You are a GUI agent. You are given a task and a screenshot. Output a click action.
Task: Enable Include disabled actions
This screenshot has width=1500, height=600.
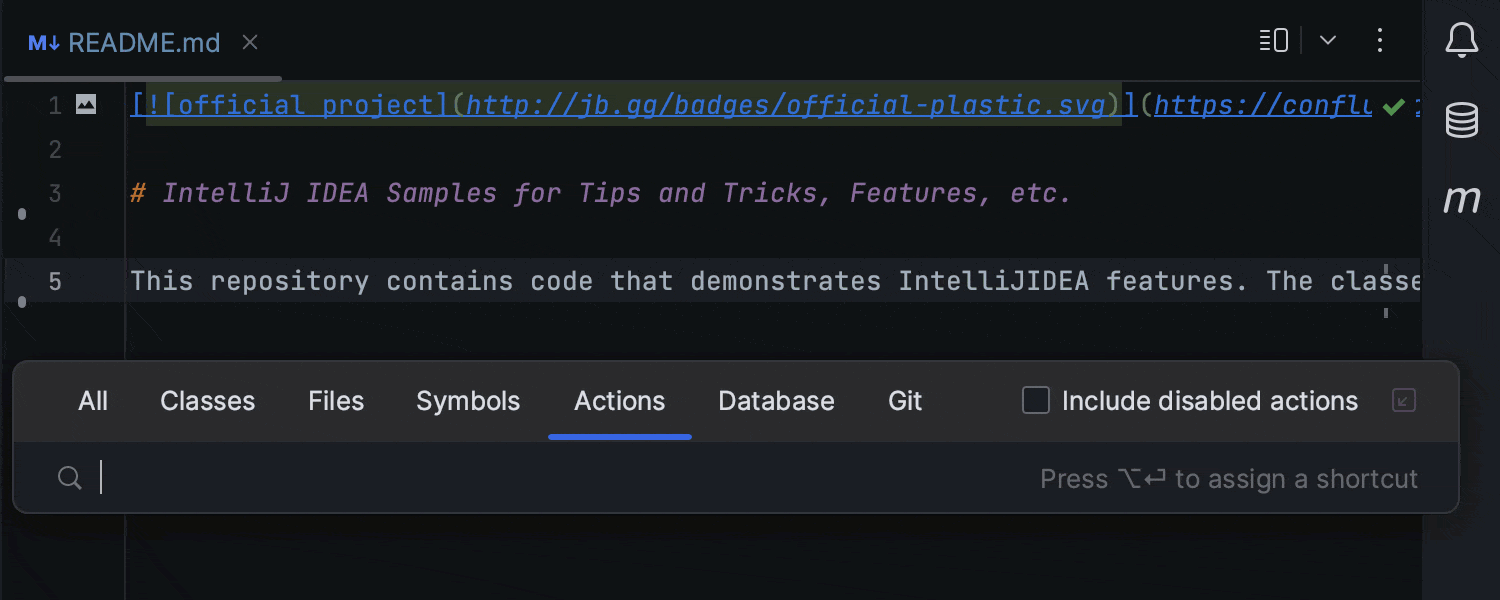pyautogui.click(x=1035, y=400)
